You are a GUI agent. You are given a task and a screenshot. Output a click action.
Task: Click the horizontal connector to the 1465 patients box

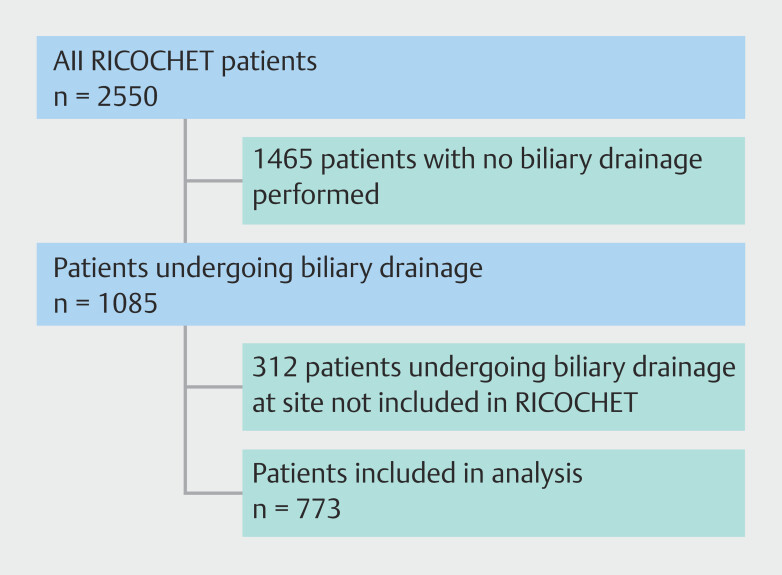point(212,181)
